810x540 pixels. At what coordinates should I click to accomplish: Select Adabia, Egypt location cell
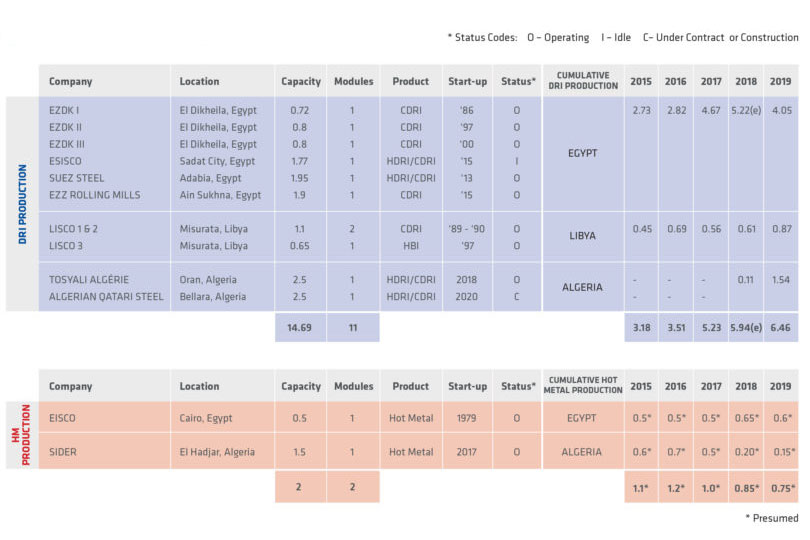coord(210,178)
